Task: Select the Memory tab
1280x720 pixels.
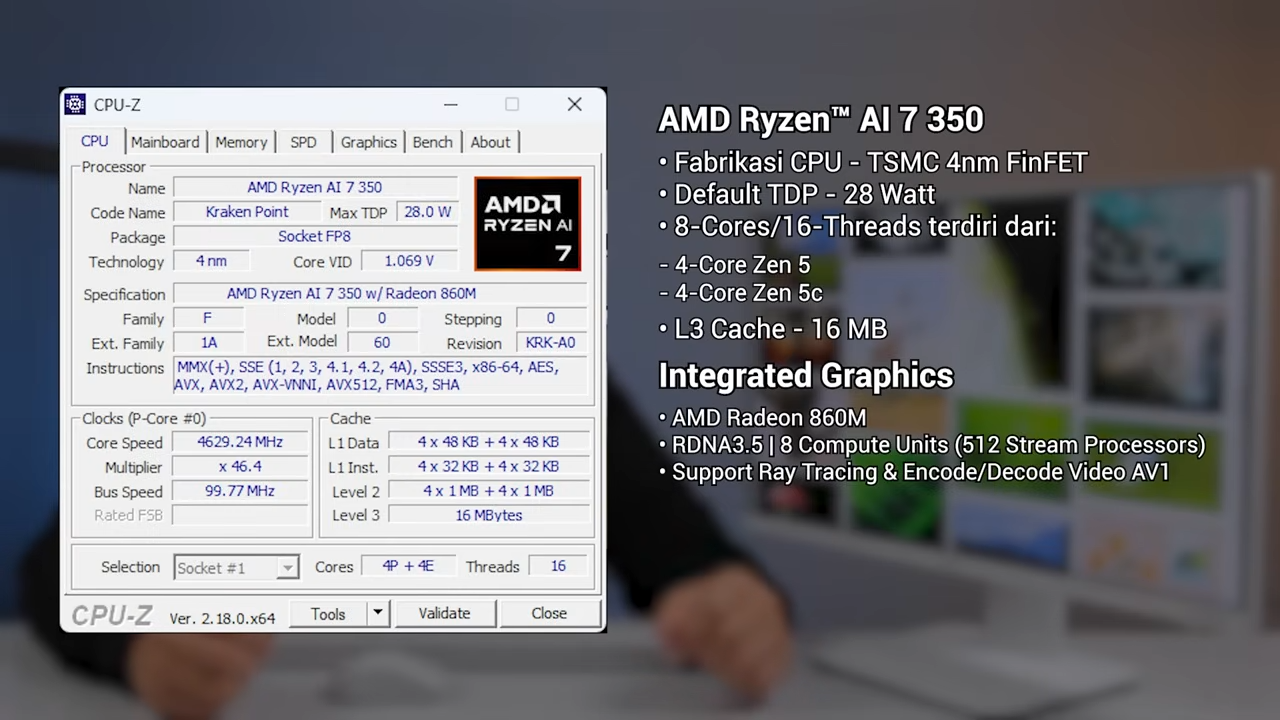Action: click(240, 142)
